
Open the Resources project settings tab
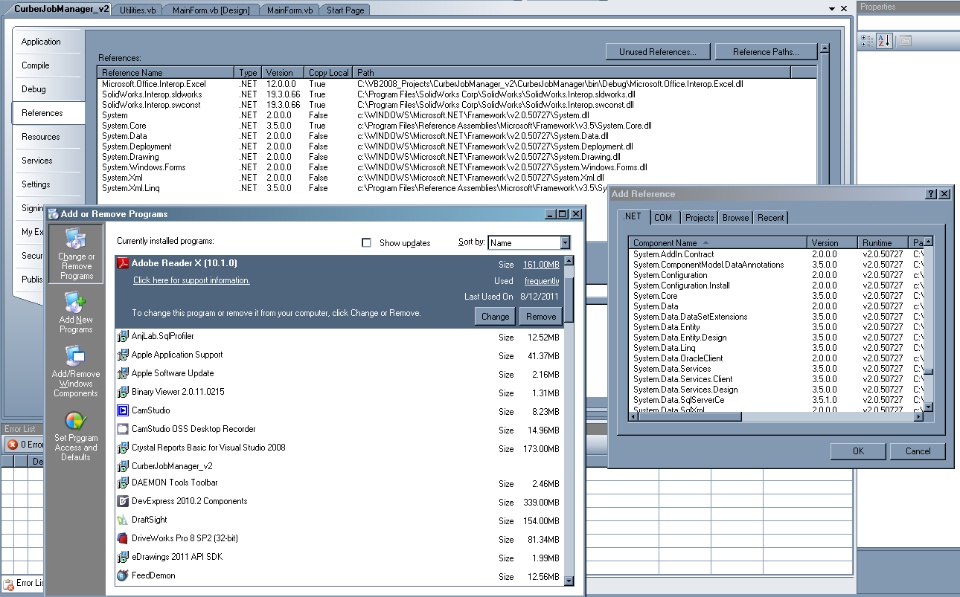(40, 137)
